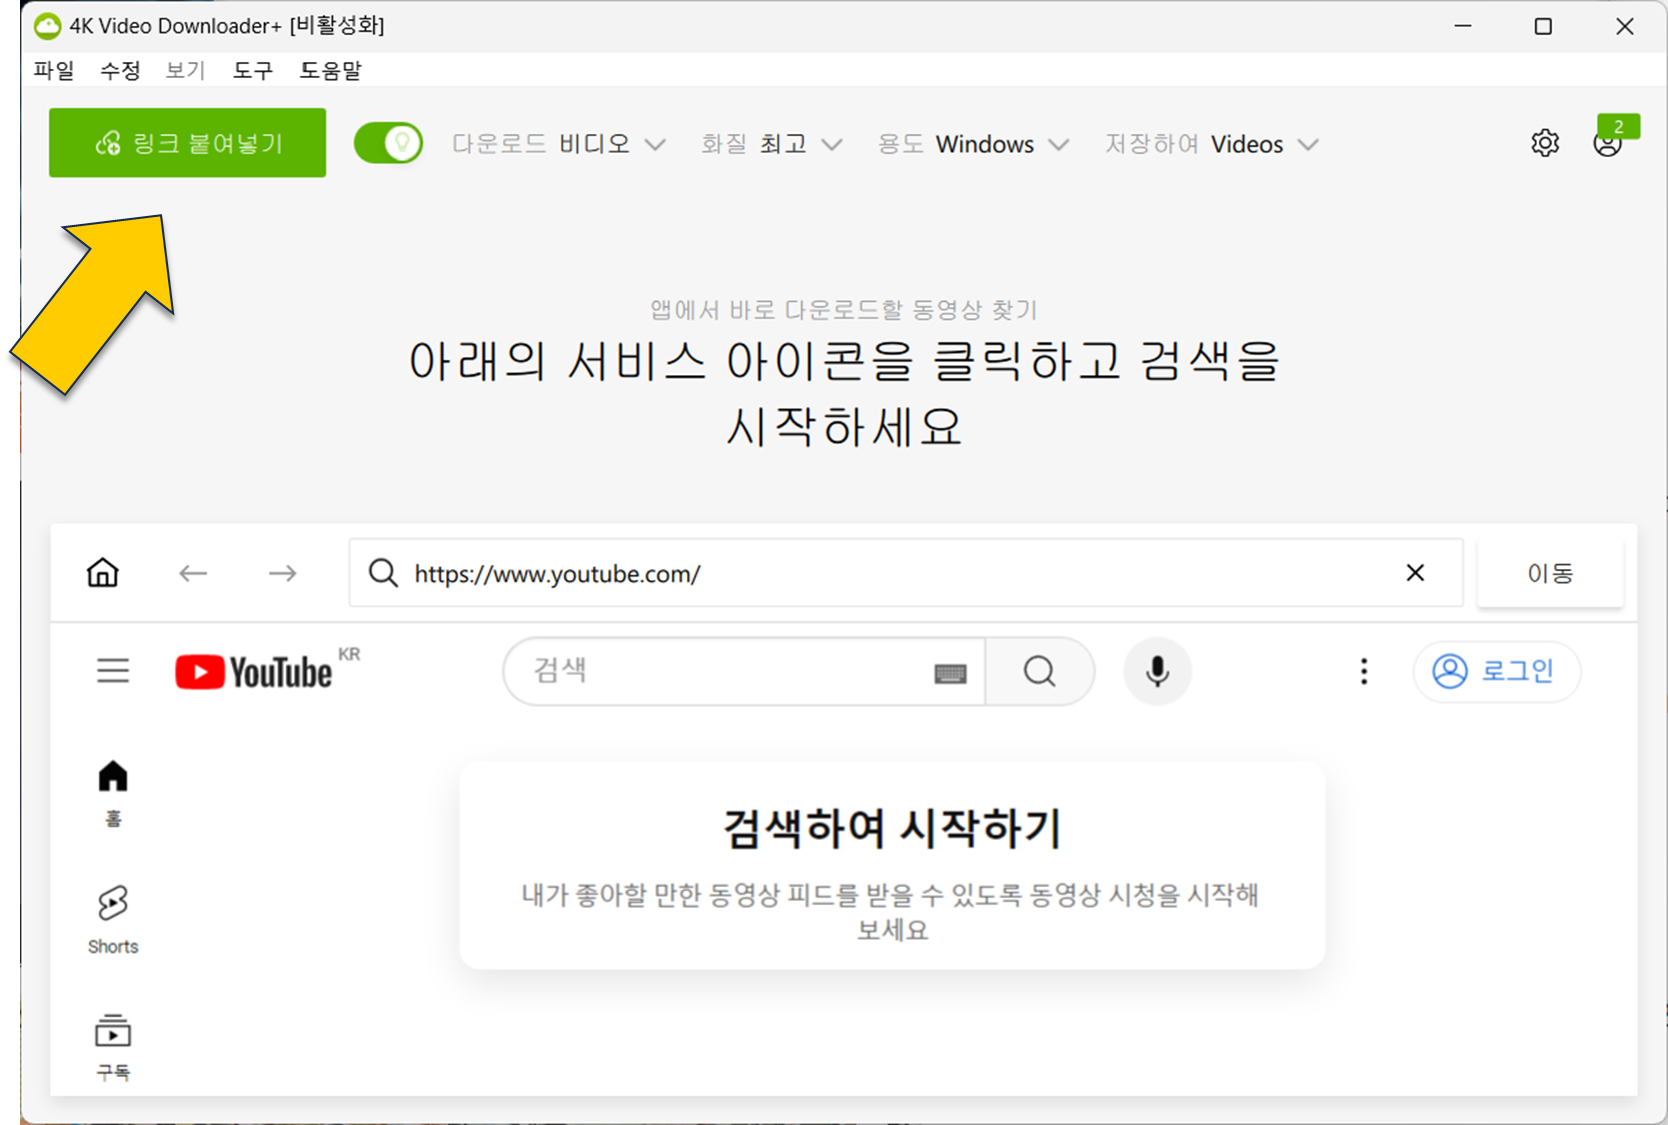This screenshot has height=1125, width=1668.
Task: Open the 용도 Windows dropdown
Action: 973,144
